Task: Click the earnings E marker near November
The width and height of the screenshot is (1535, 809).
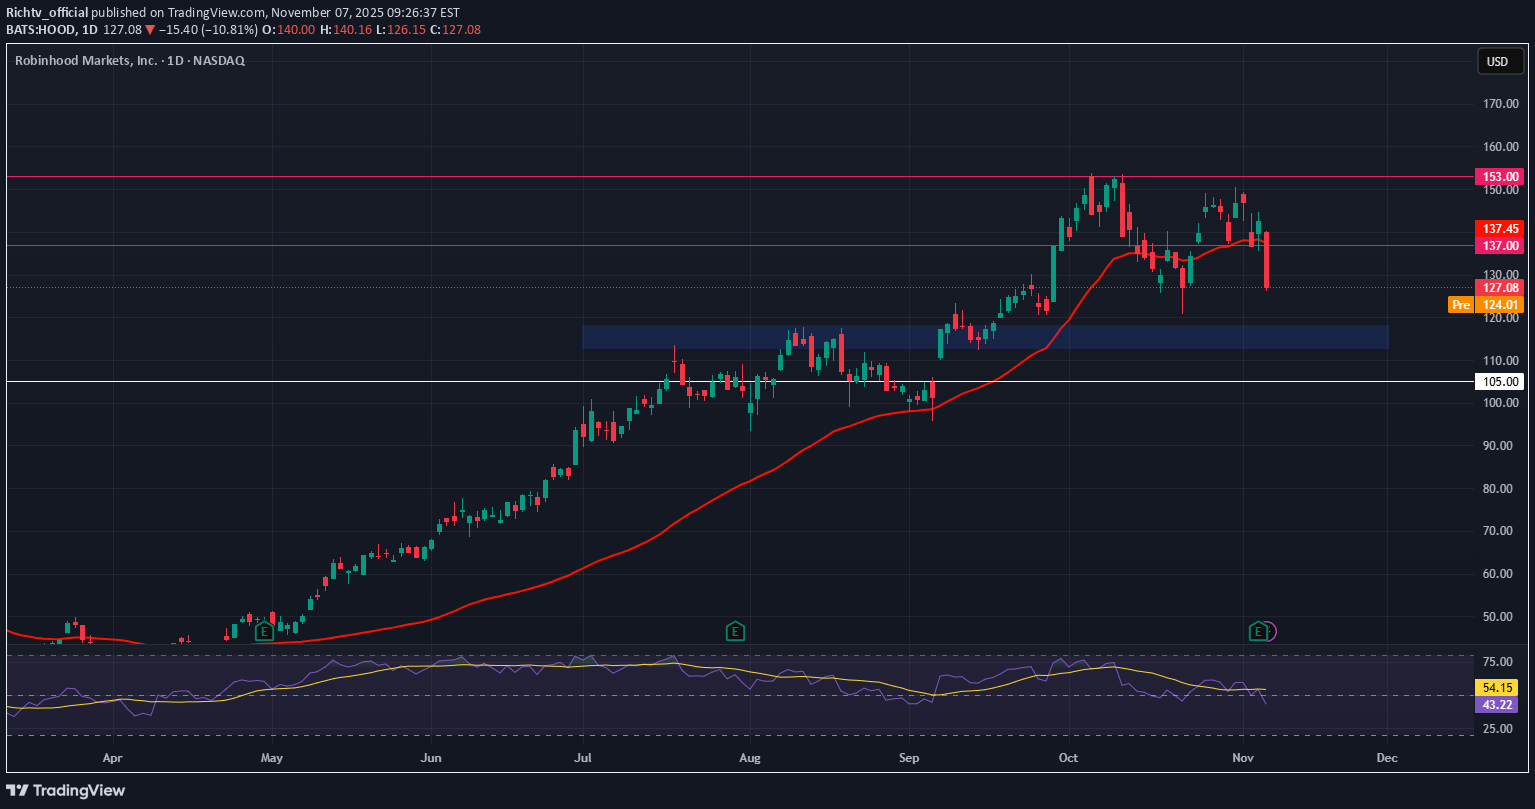Action: [x=1258, y=631]
